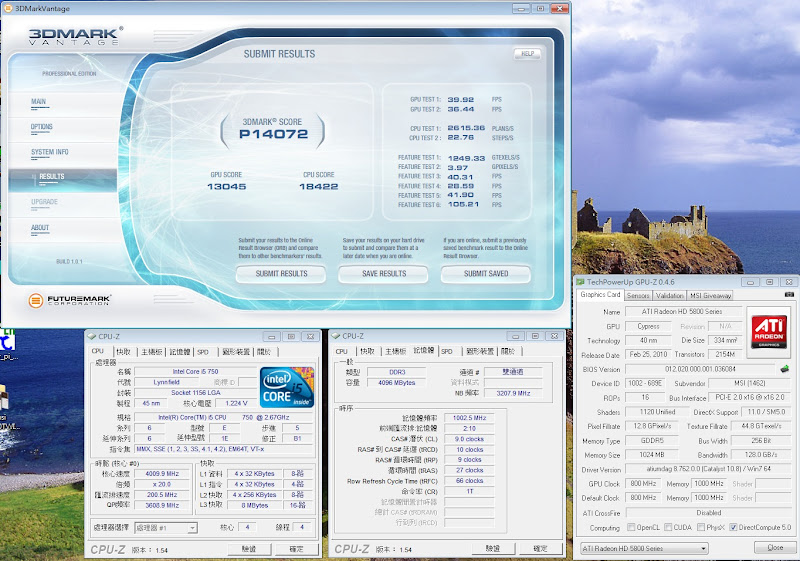Click the camera screenshot icon in GPU-Z

click(x=789, y=295)
